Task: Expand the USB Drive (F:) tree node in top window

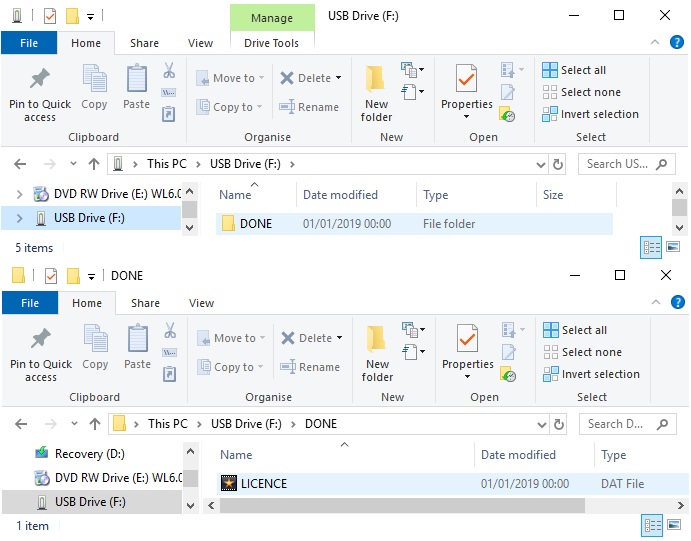Action: 21,218
